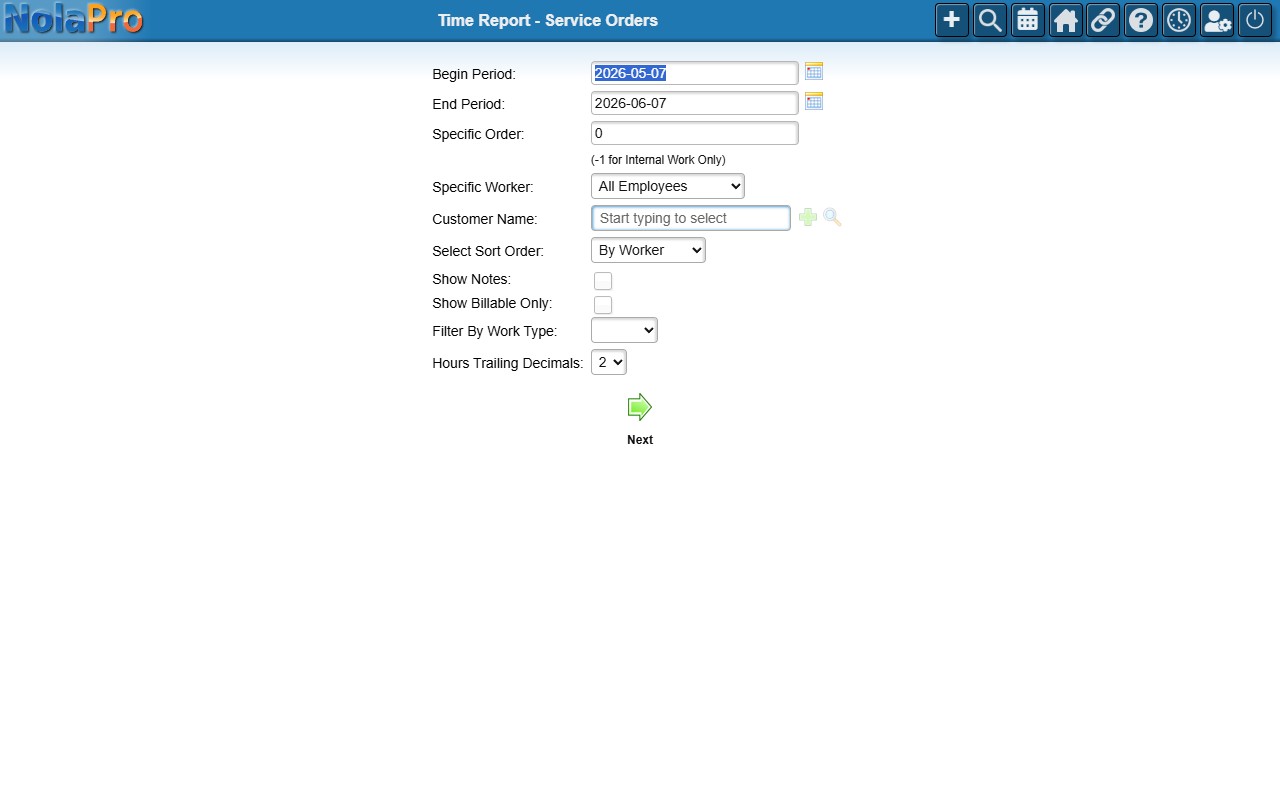Click the 'Show Notes:' label

[x=472, y=279]
